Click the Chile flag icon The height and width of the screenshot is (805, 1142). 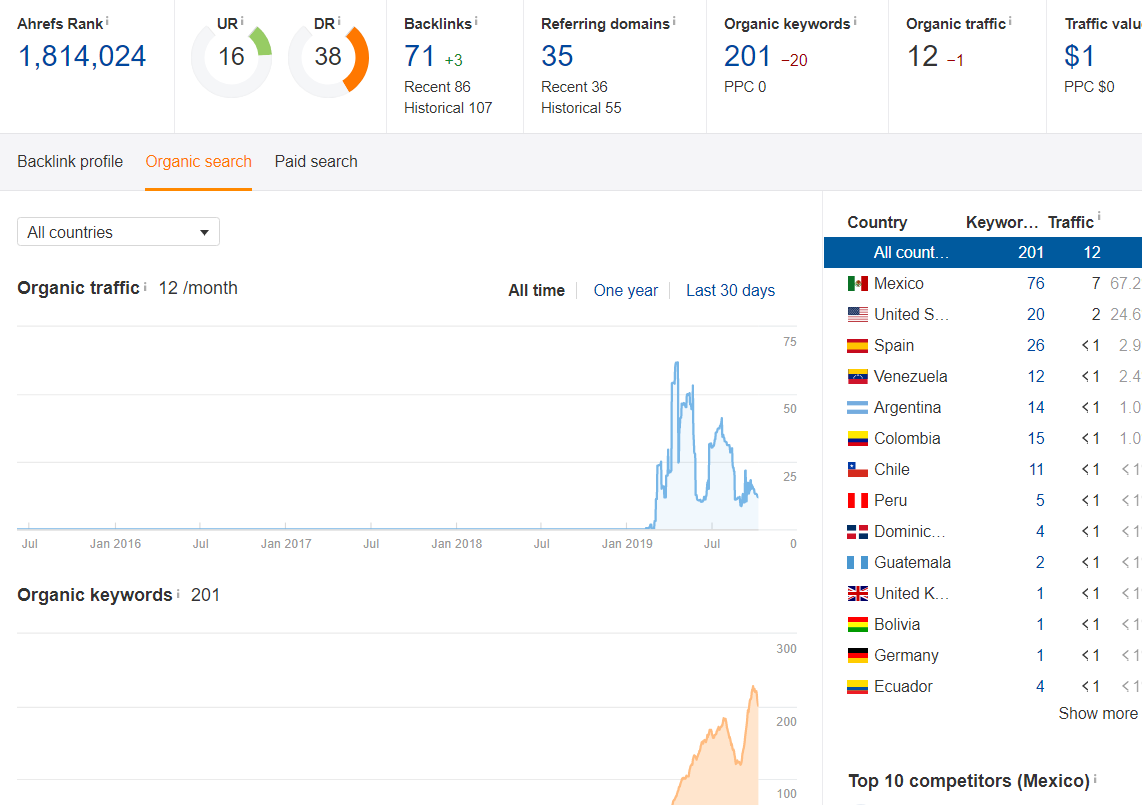tap(857, 469)
